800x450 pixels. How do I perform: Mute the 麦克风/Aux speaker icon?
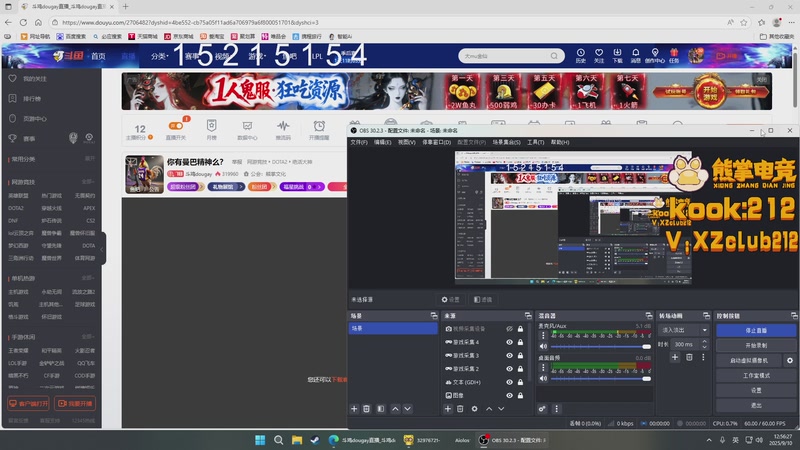[x=543, y=346]
